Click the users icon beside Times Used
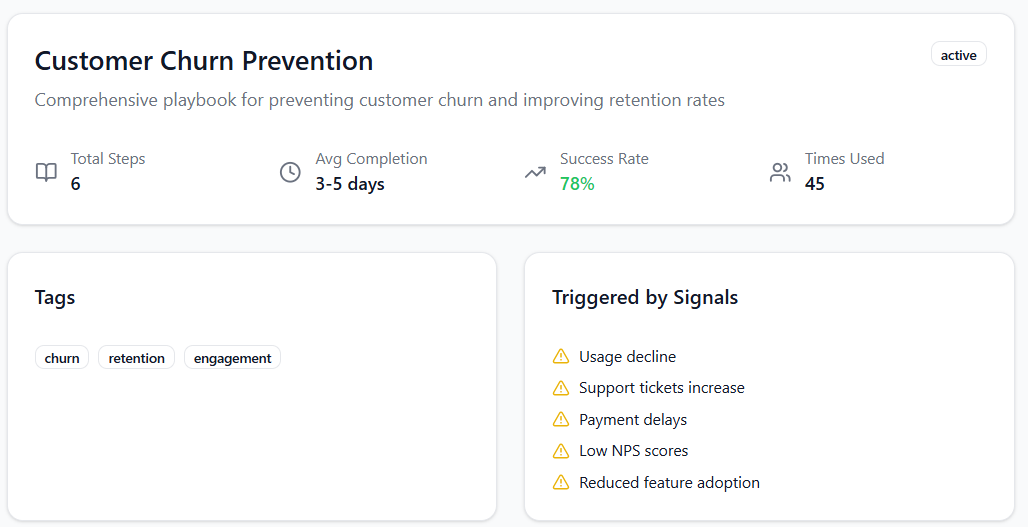The image size is (1028, 527). [780, 172]
